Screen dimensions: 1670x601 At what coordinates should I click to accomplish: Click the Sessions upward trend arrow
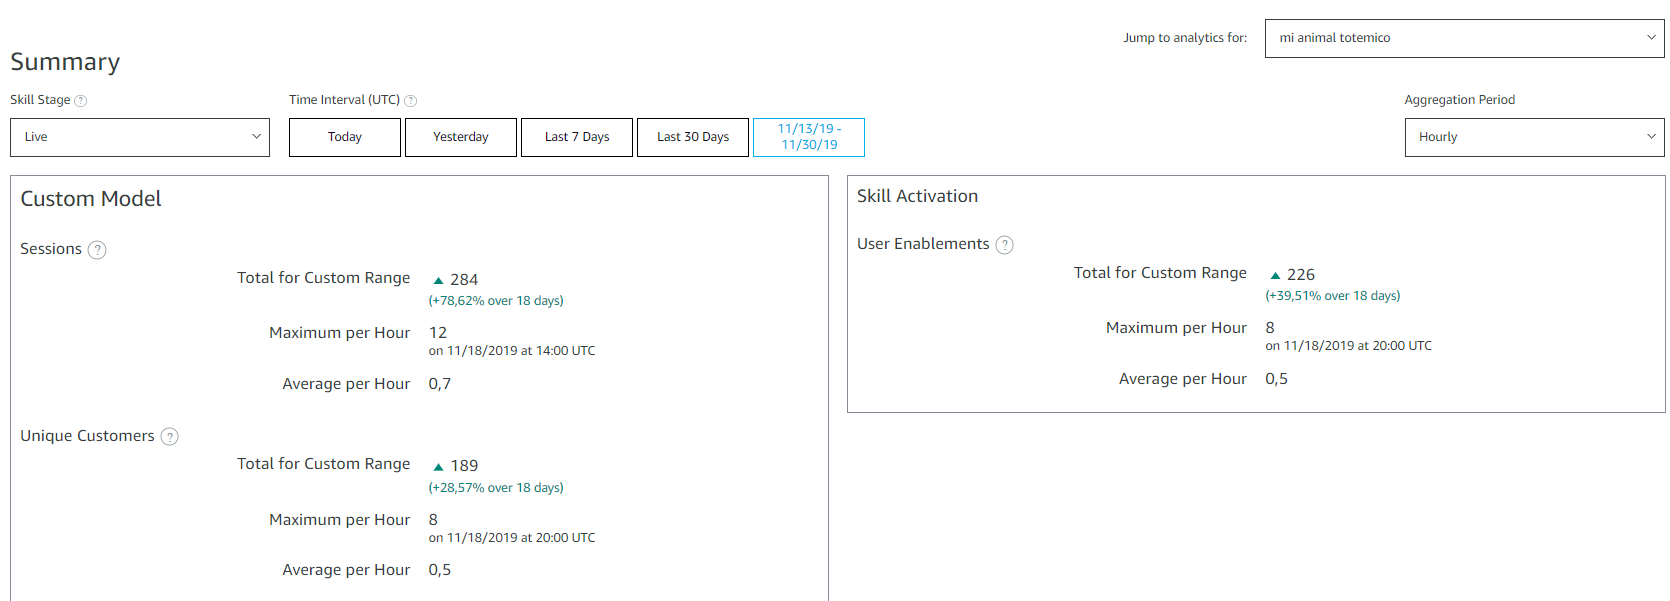click(x=438, y=281)
